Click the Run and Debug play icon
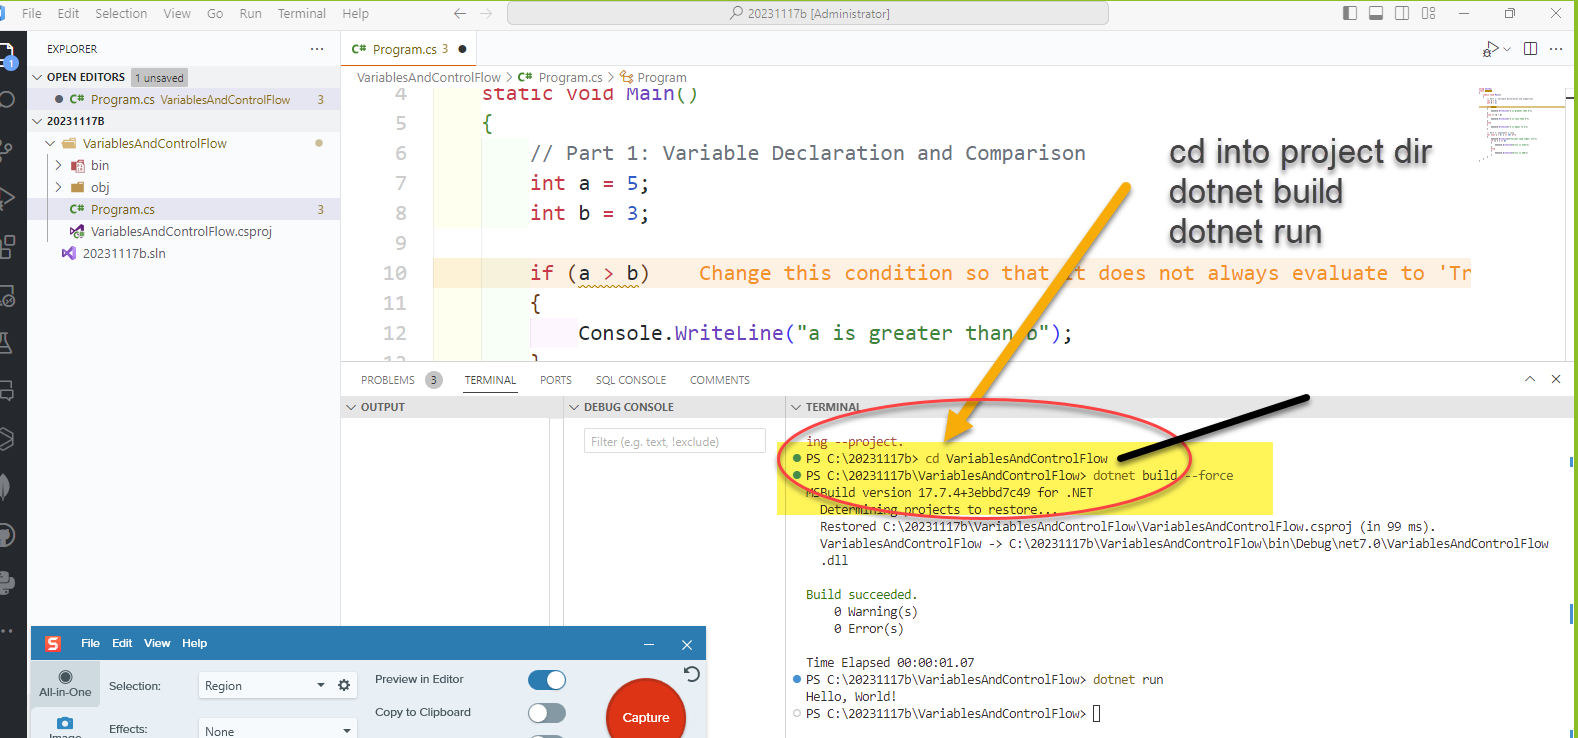The image size is (1578, 738). 1490,48
